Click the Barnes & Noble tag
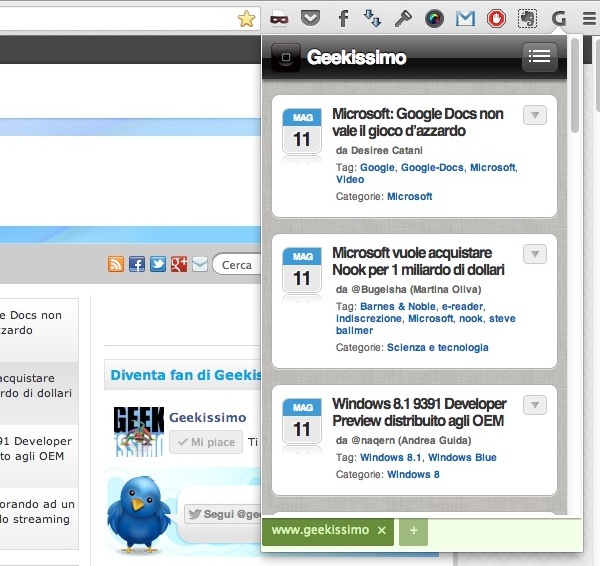This screenshot has width=600, height=566. tap(398, 306)
